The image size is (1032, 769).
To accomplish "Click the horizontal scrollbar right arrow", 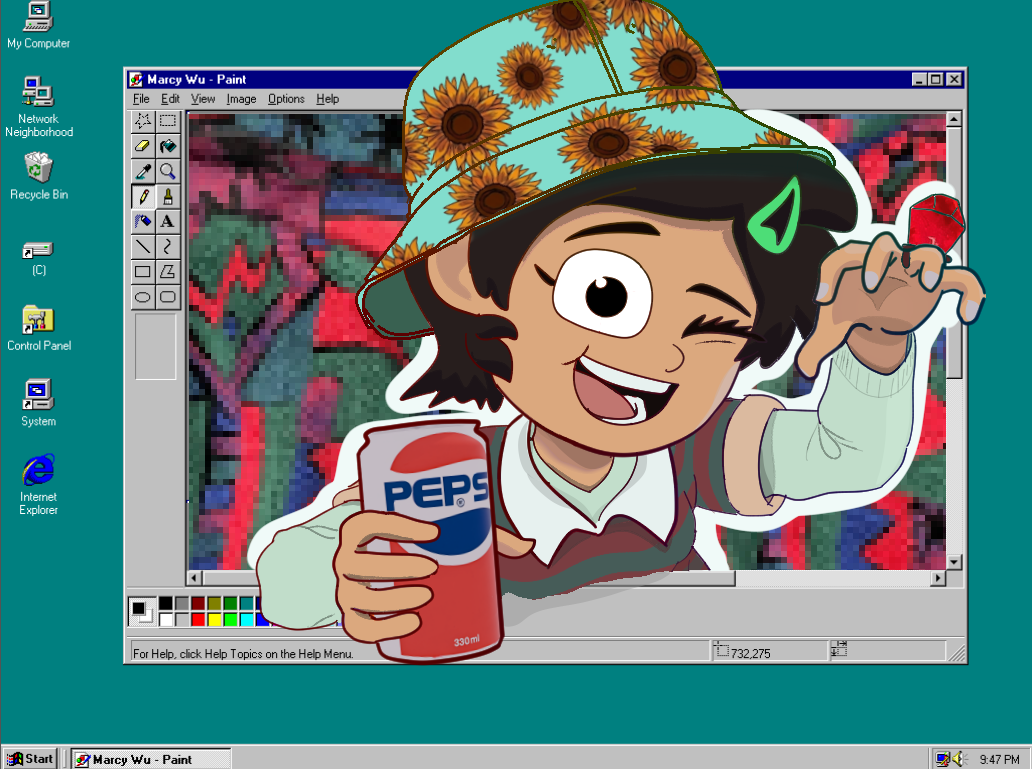I will tap(938, 578).
